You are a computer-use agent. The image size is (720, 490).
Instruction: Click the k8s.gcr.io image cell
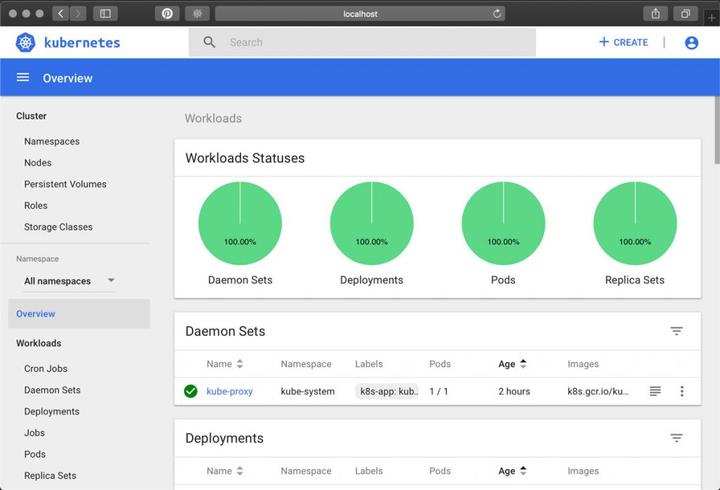598,391
